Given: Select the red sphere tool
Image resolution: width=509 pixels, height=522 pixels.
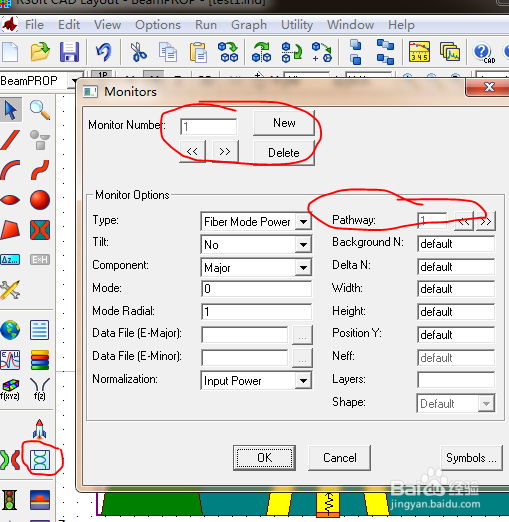Looking at the screenshot, I should (40, 200).
